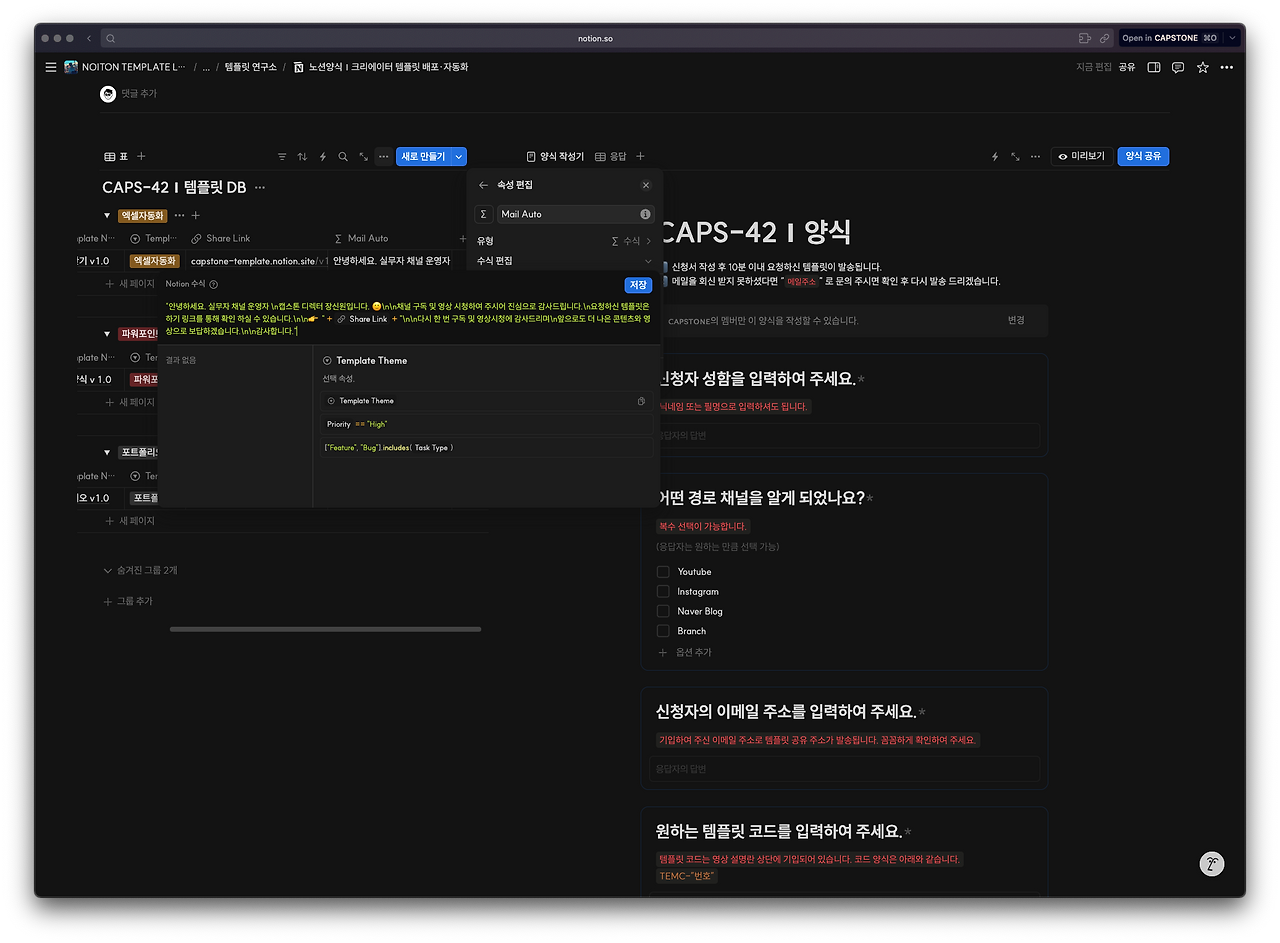Click the 저장 save button
The height and width of the screenshot is (943, 1280).
(638, 286)
